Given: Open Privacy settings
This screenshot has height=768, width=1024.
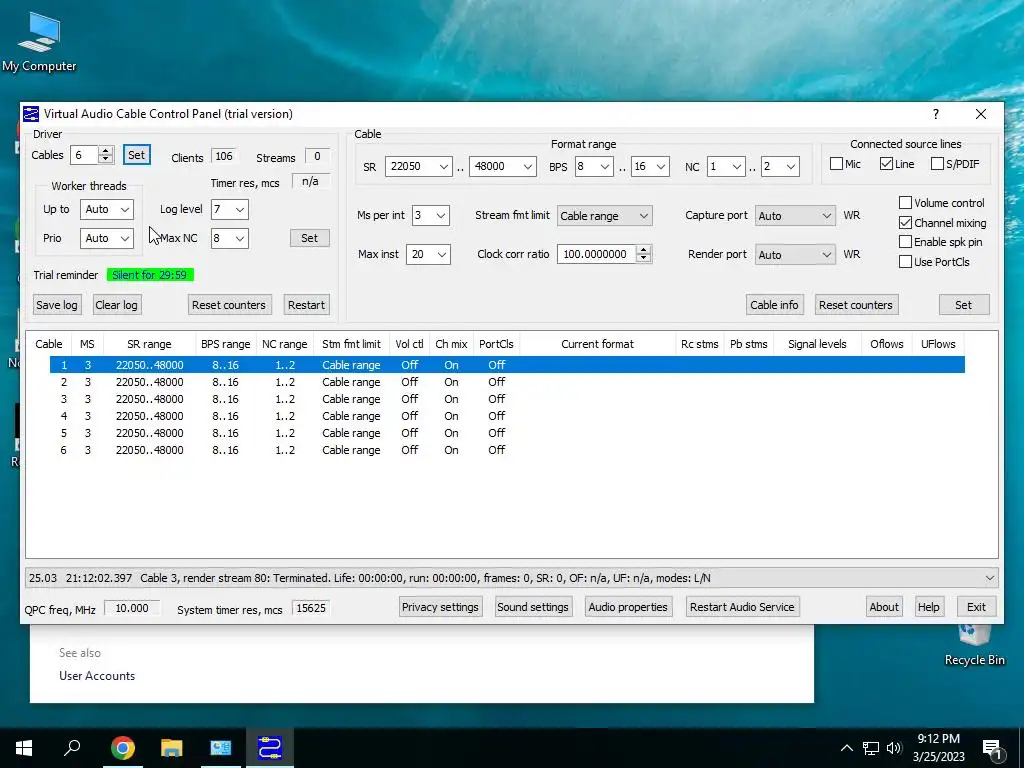Looking at the screenshot, I should [440, 607].
